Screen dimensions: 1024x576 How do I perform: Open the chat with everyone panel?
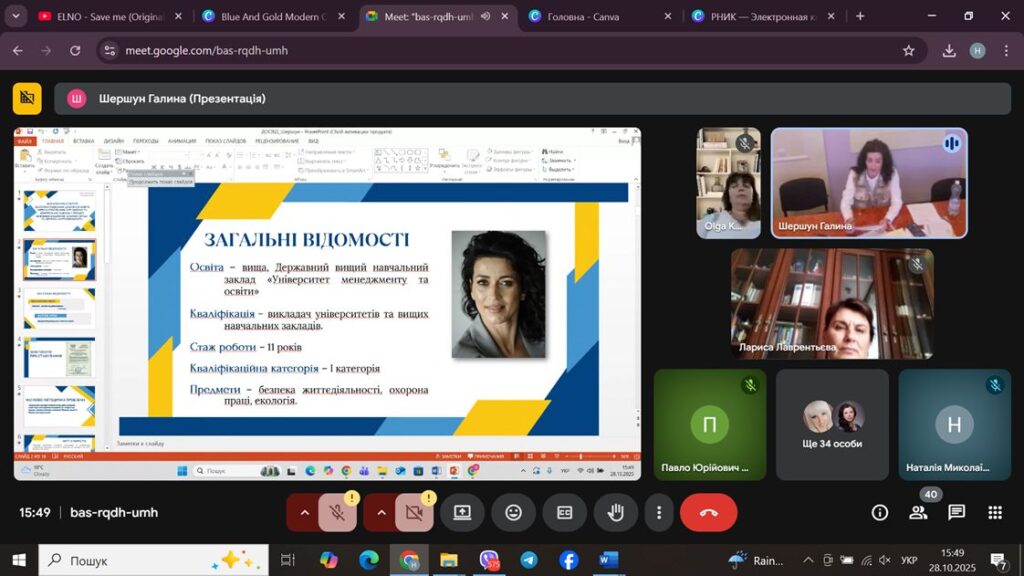pos(956,513)
